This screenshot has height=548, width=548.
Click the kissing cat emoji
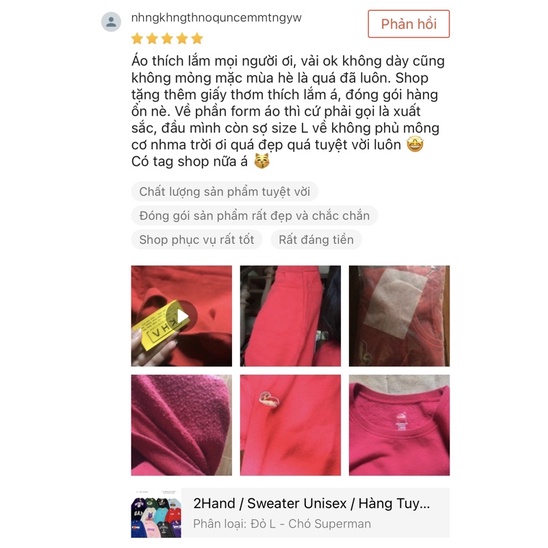(x=262, y=161)
